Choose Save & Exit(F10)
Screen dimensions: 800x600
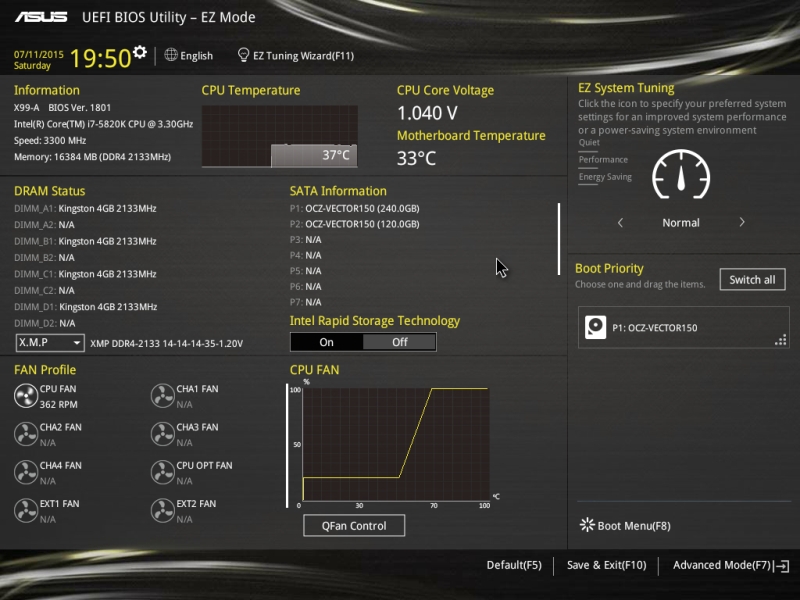pyautogui.click(x=606, y=565)
